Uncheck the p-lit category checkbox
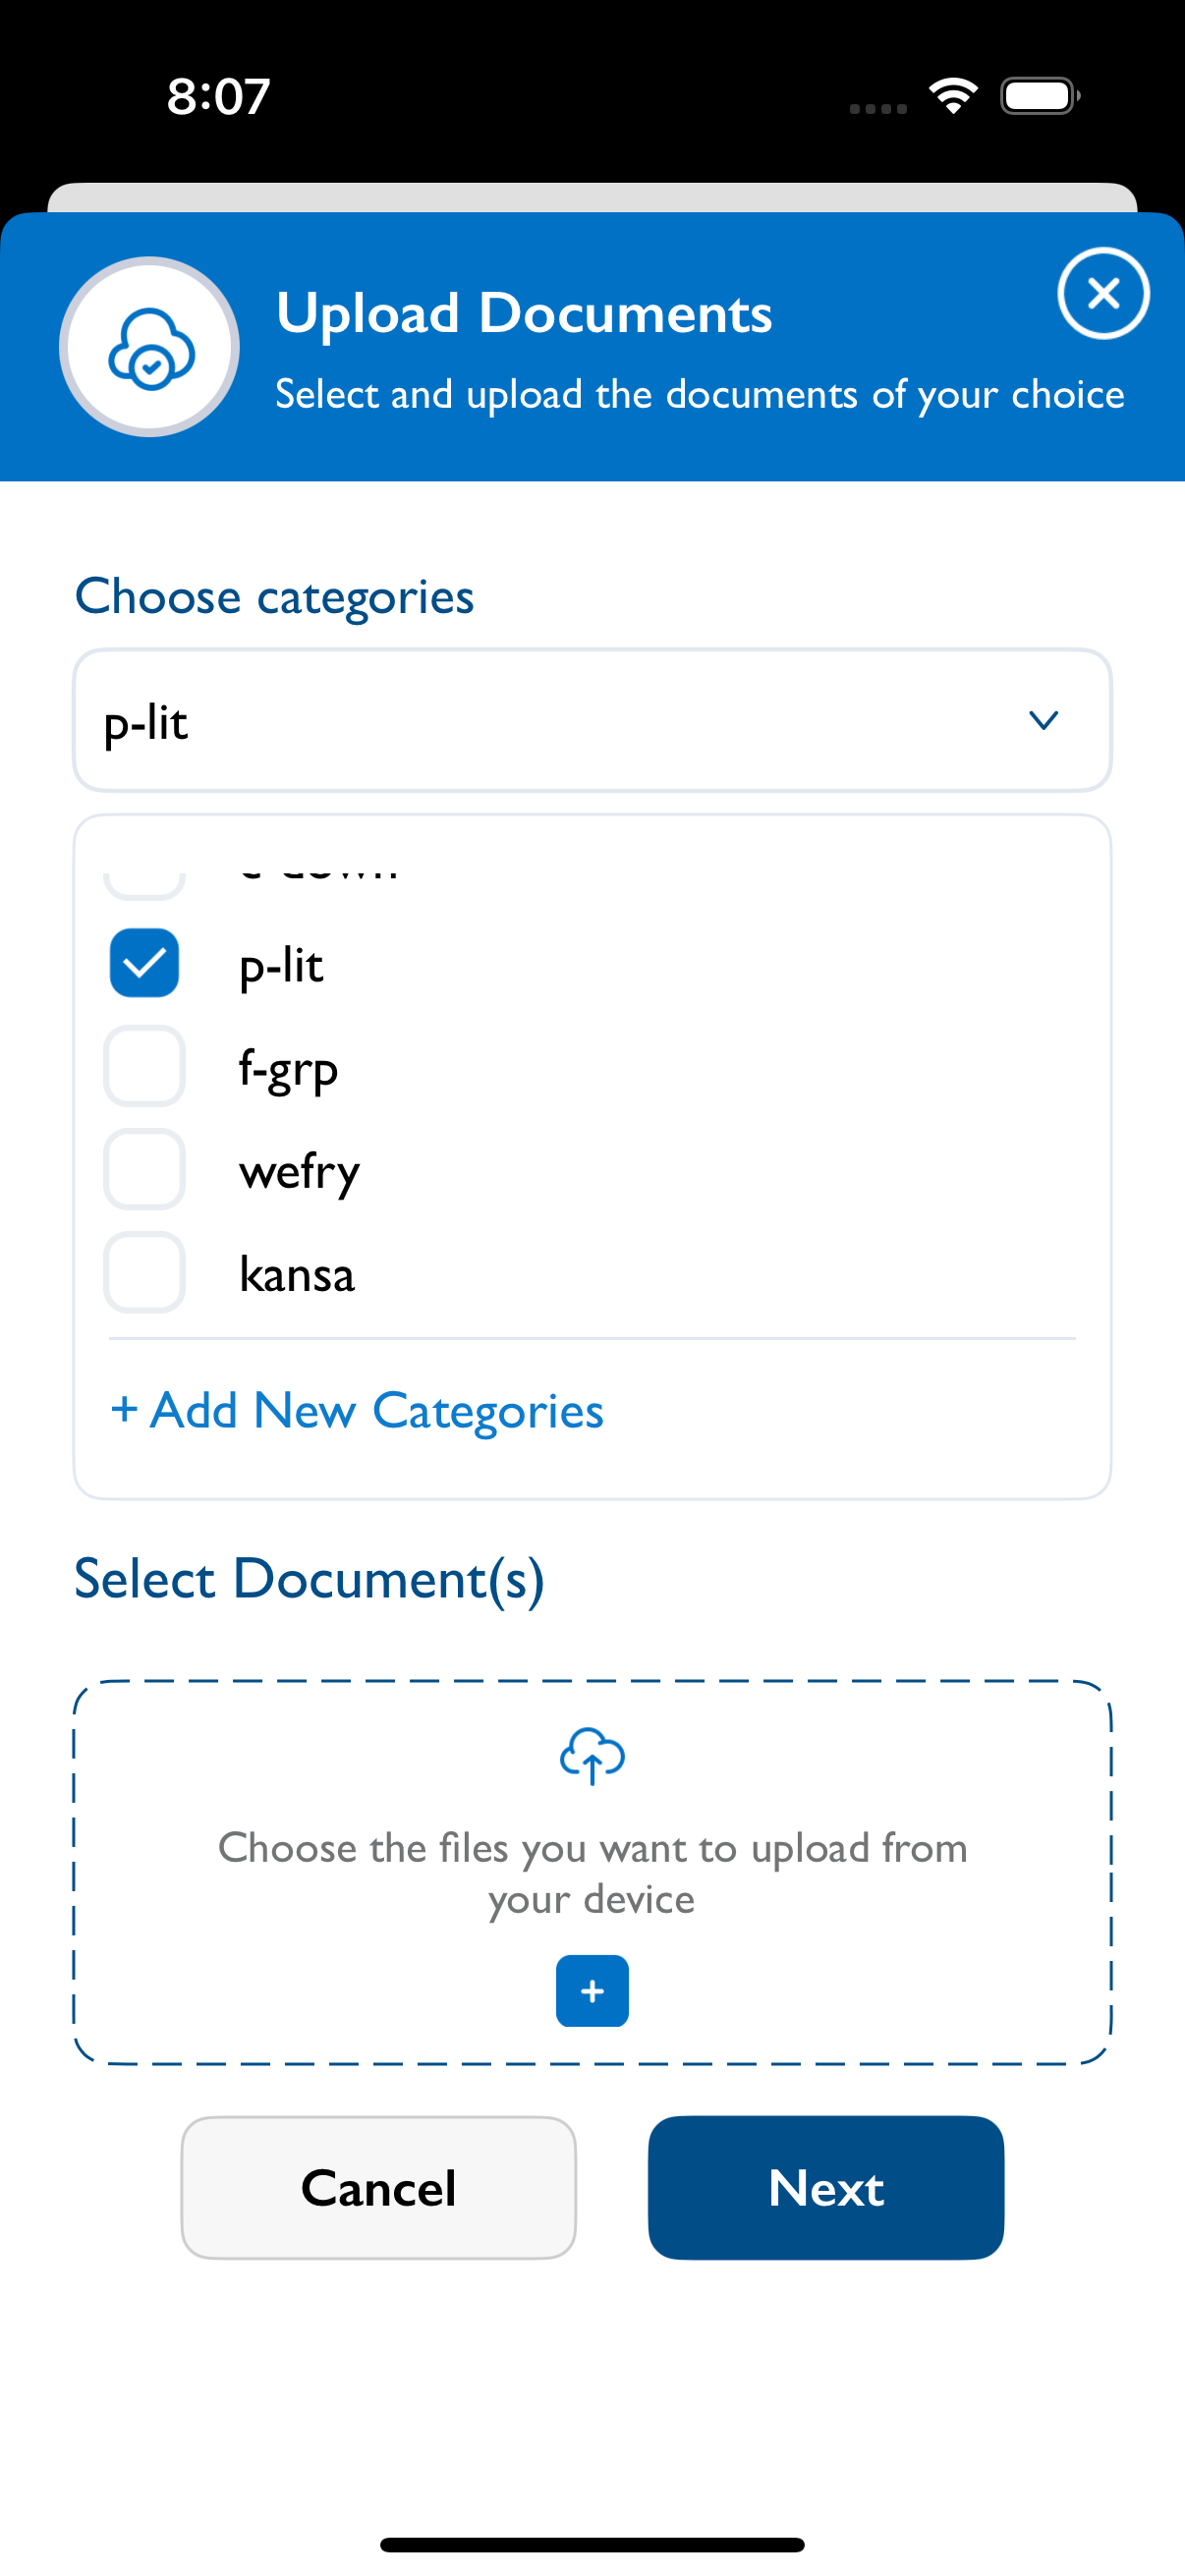The height and width of the screenshot is (2576, 1185). (144, 963)
